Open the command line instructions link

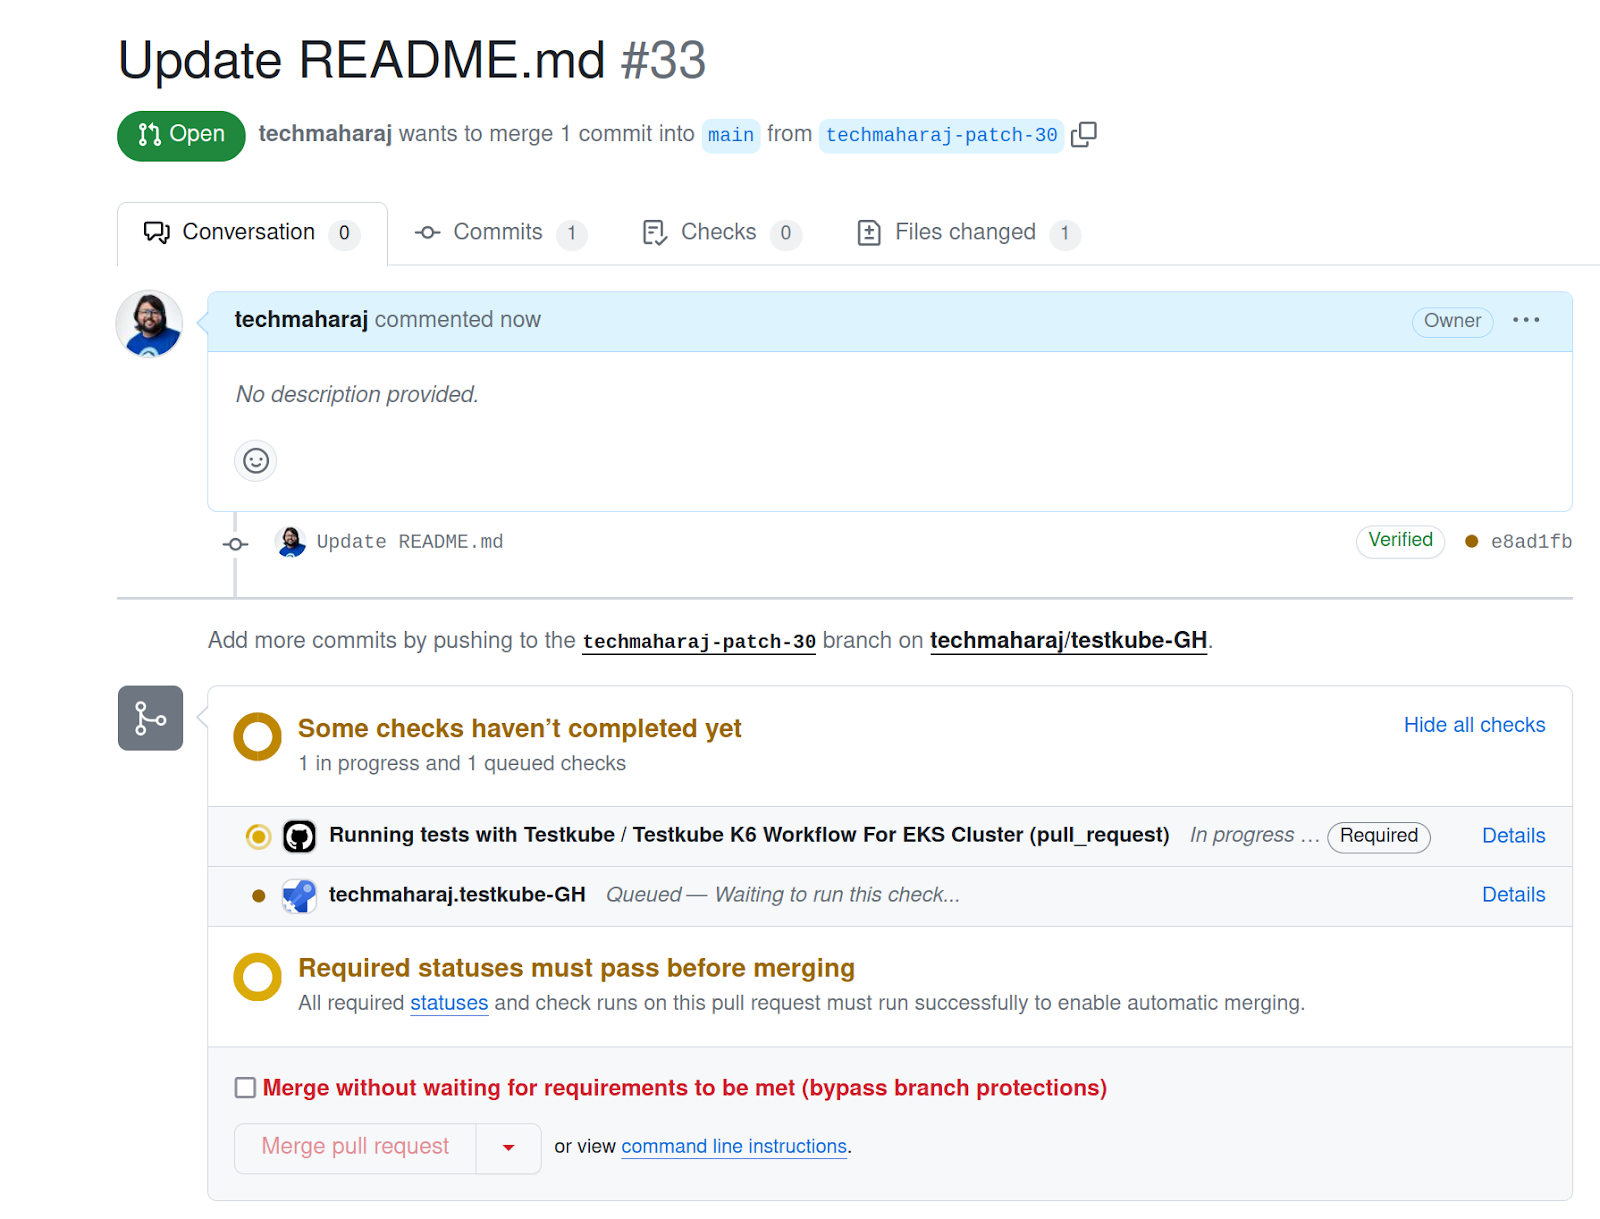click(x=734, y=1147)
